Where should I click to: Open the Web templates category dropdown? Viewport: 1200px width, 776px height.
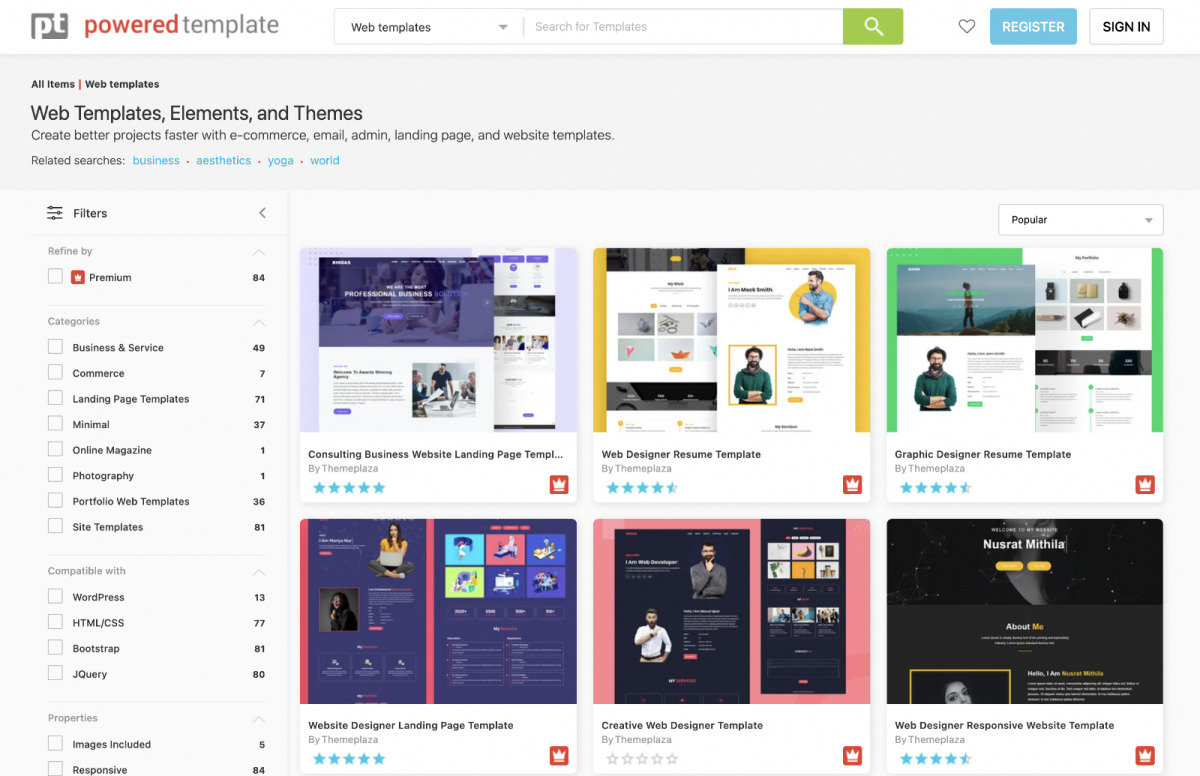[x=429, y=27]
